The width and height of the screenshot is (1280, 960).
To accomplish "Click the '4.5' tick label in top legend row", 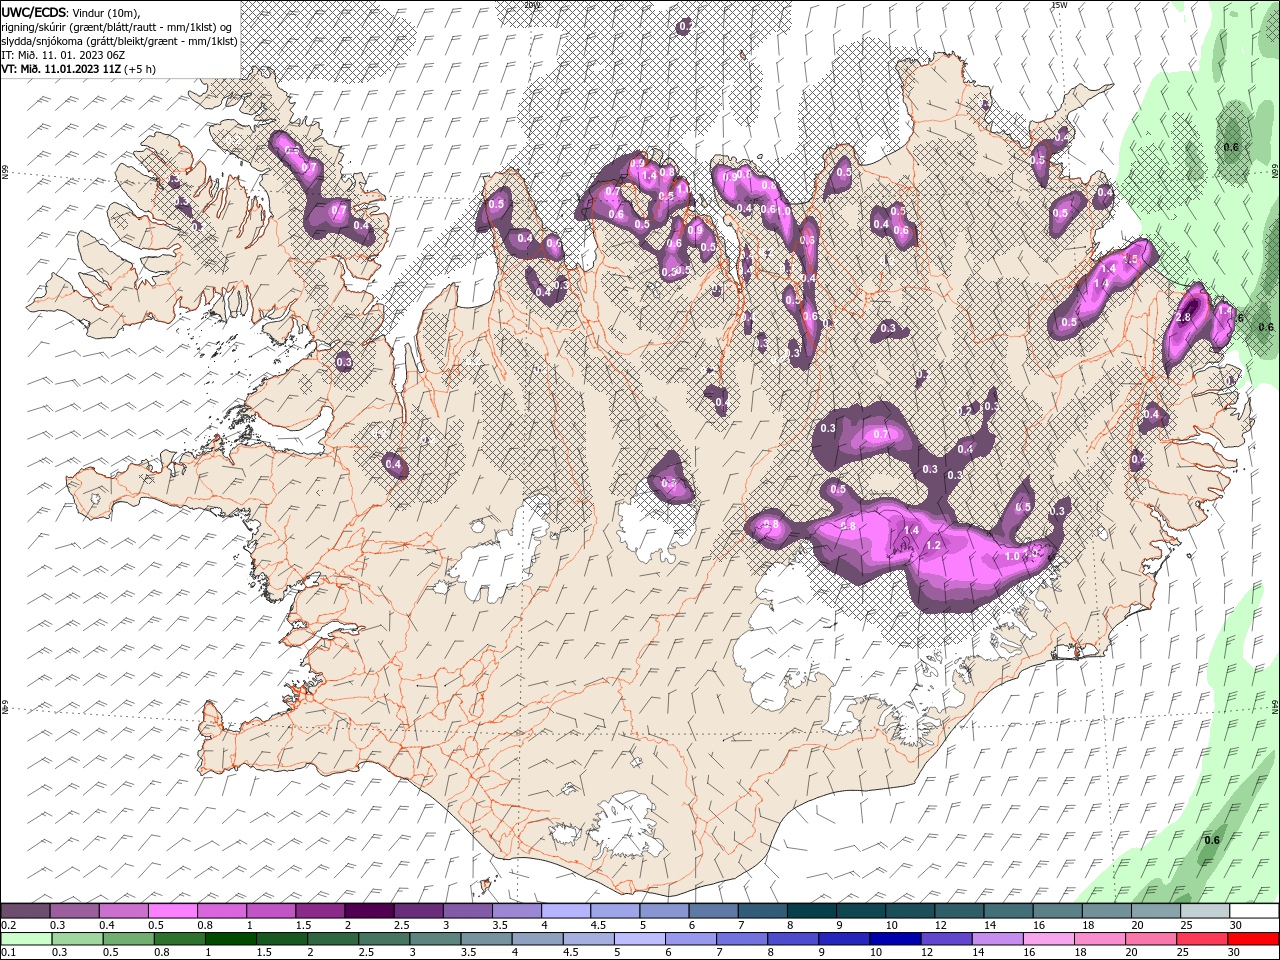I will pos(598,925).
